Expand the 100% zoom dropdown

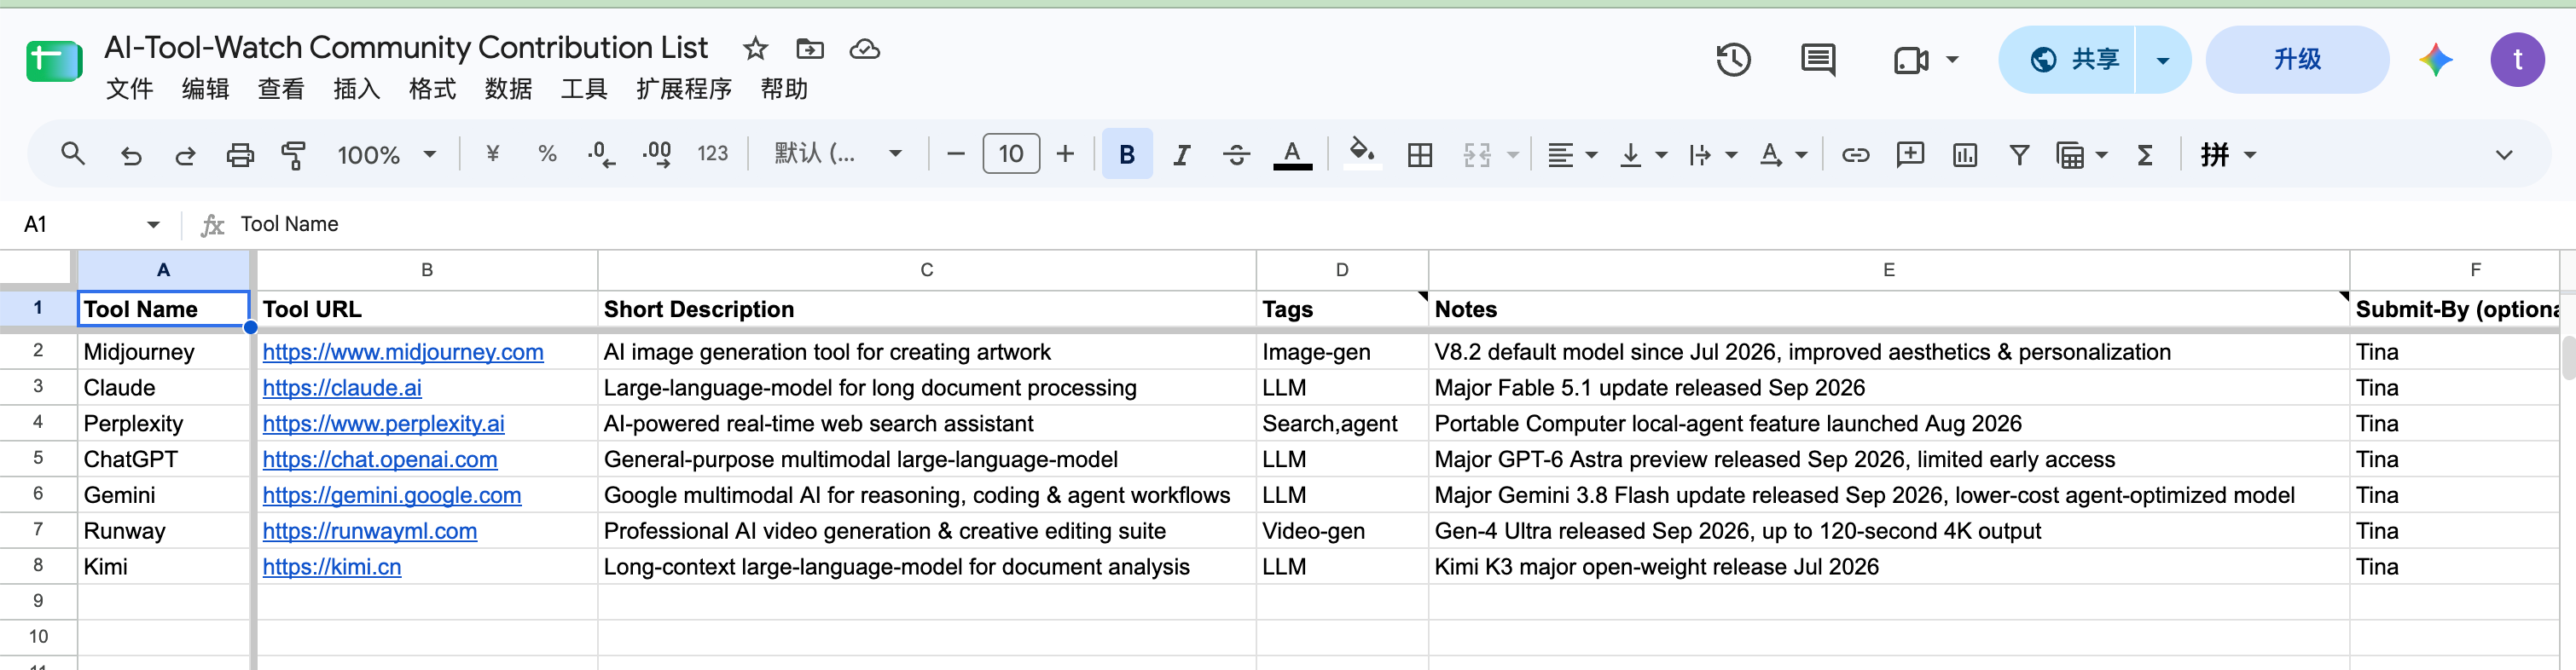pyautogui.click(x=387, y=155)
